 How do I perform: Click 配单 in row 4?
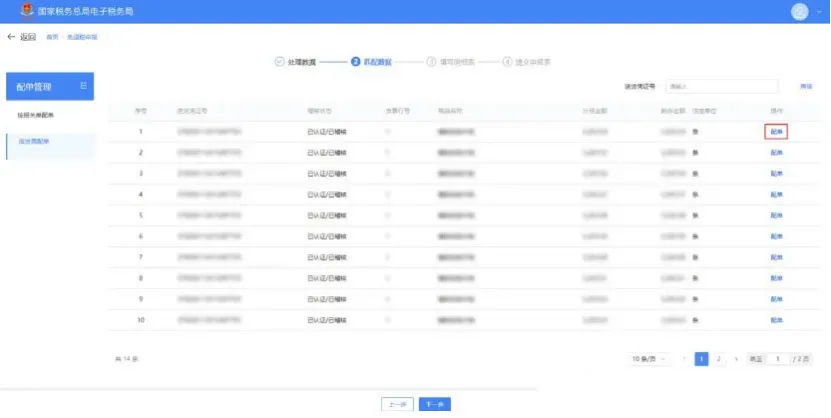coord(776,194)
